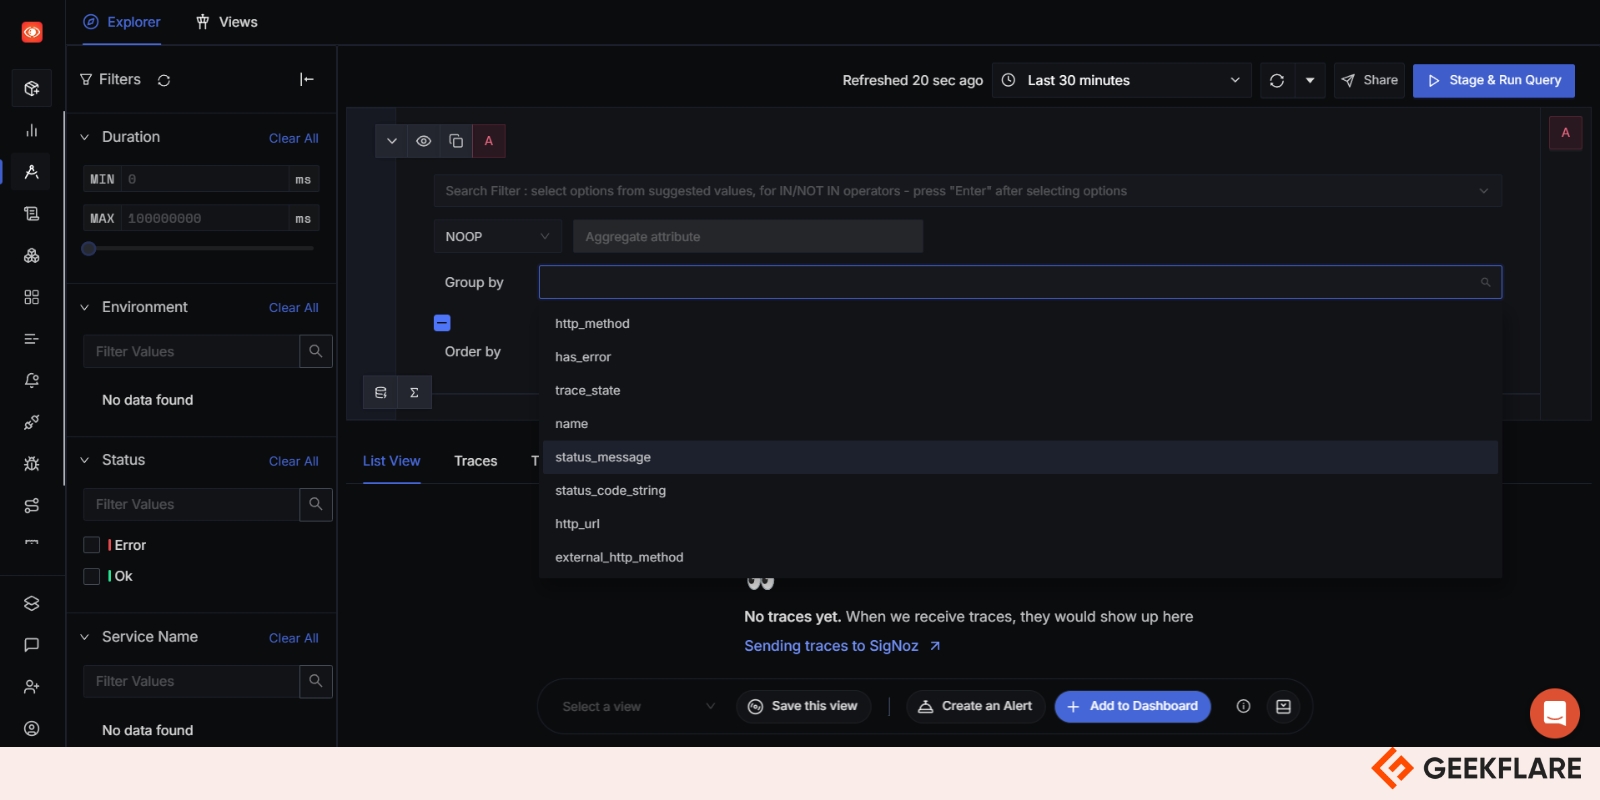Click the Environment filter search icon
The height and width of the screenshot is (800, 1600).
pyautogui.click(x=316, y=351)
